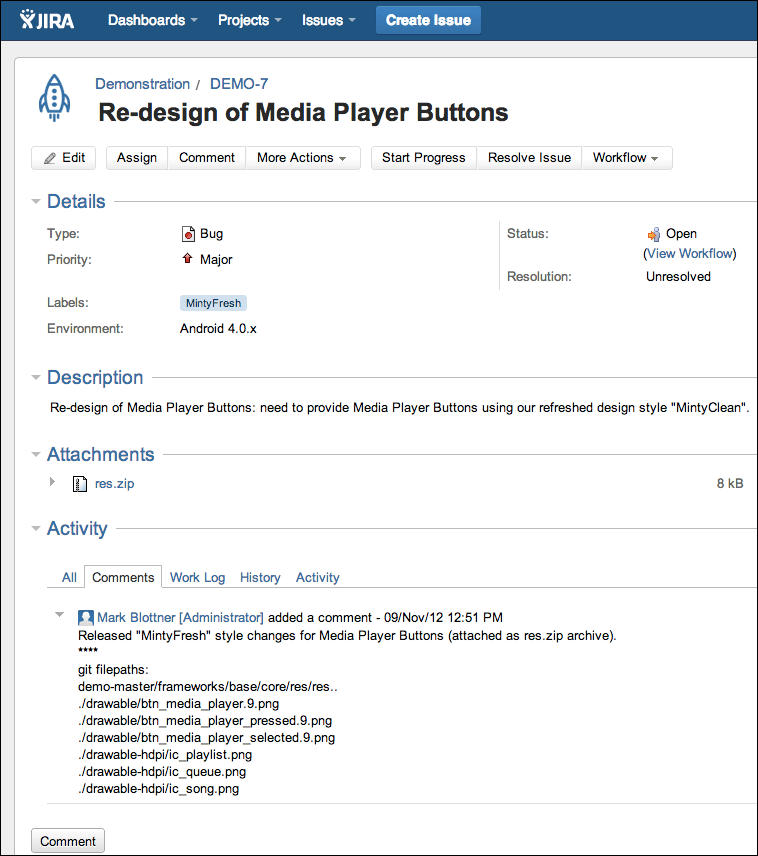Collapse the Attachments section
This screenshot has height=856, width=758.
(36, 454)
